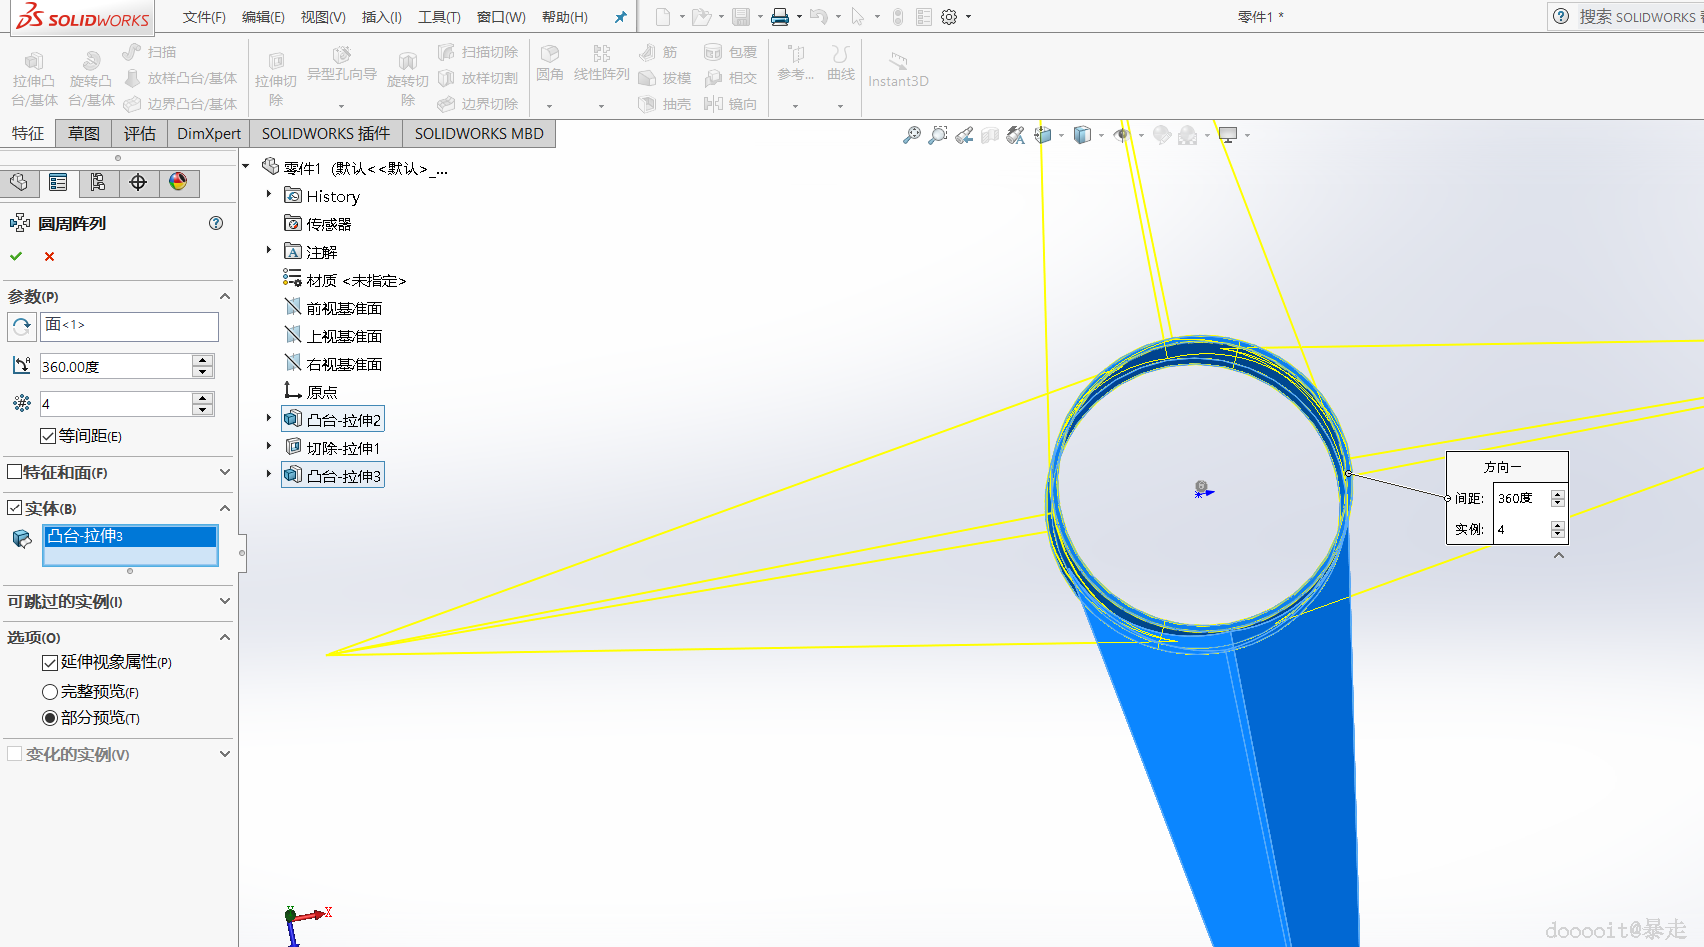
Task: Open the 插入 menu
Action: tap(381, 17)
